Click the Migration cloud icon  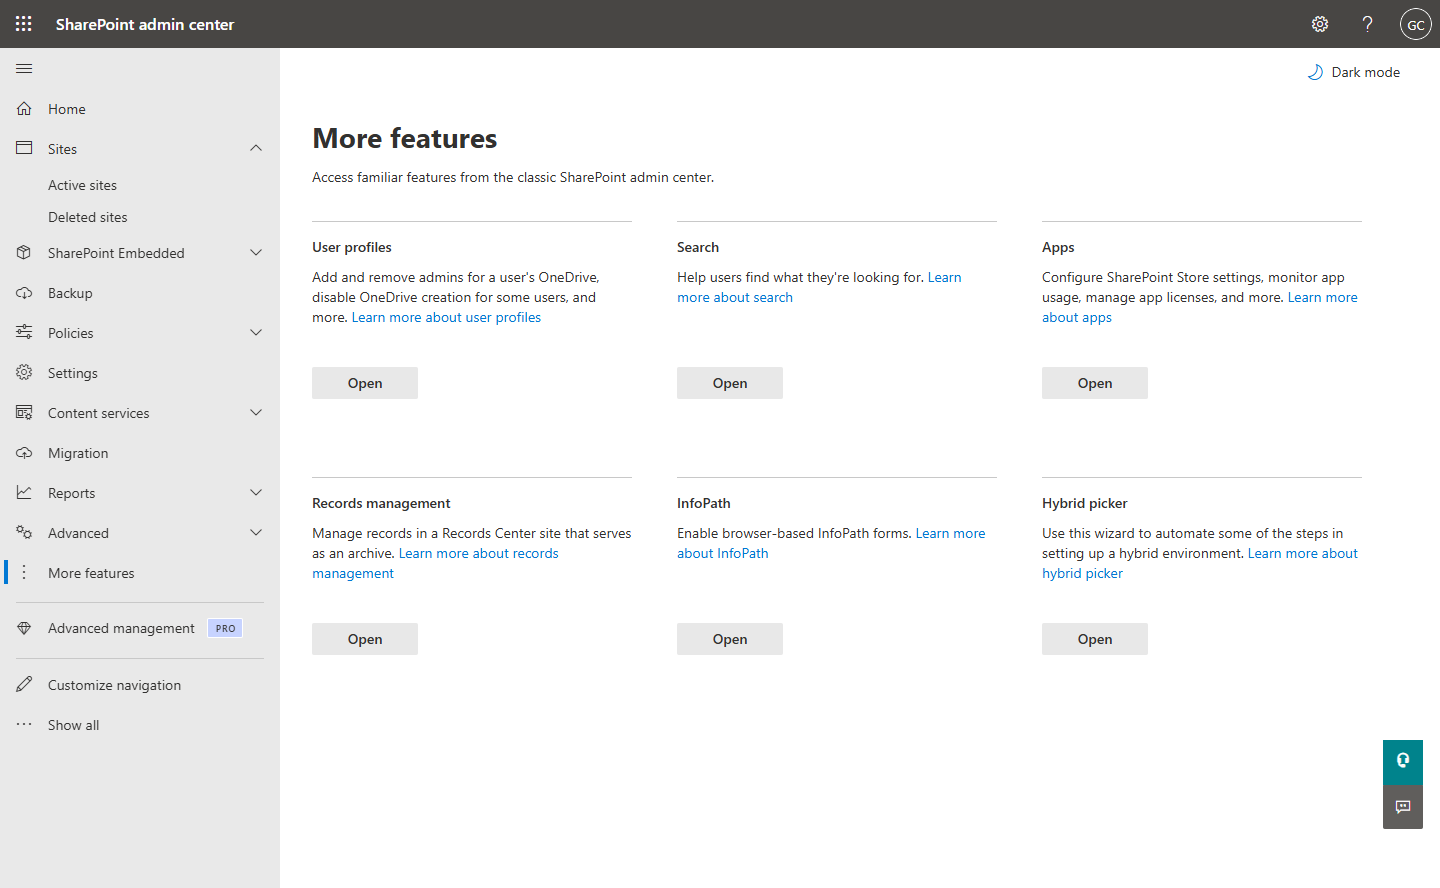pyautogui.click(x=24, y=452)
